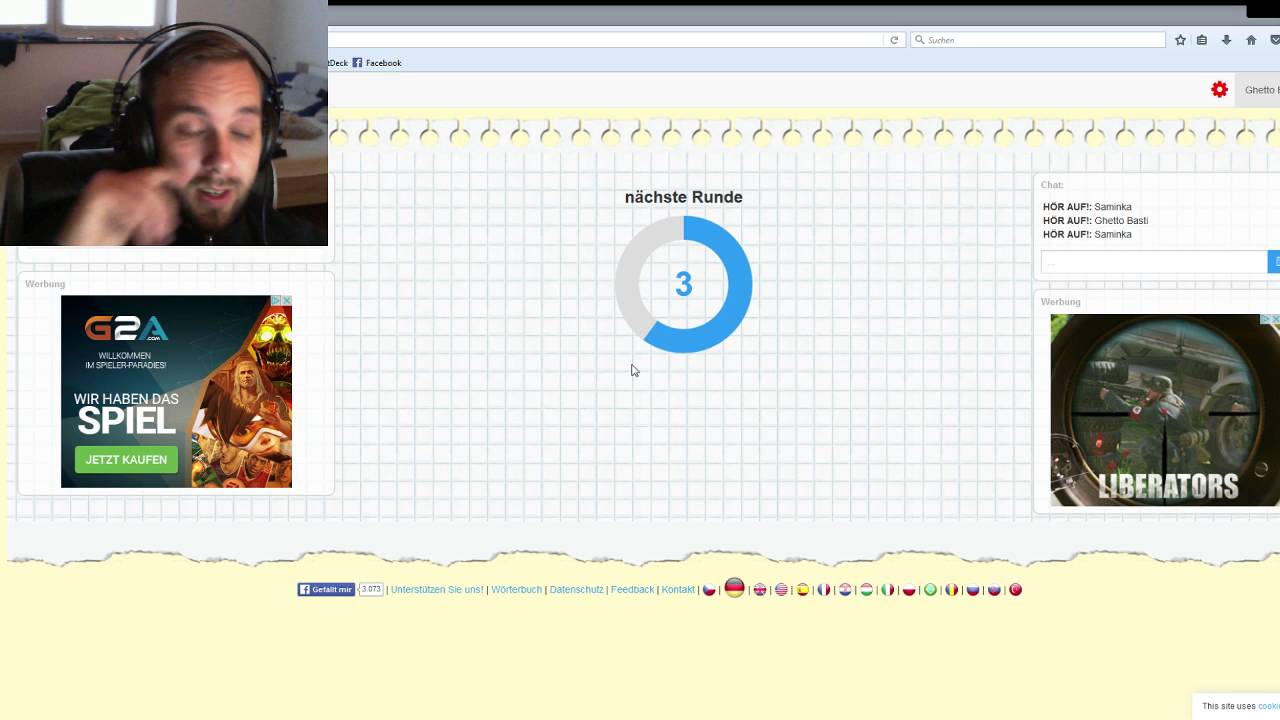Select the large German flag

(x=734, y=588)
